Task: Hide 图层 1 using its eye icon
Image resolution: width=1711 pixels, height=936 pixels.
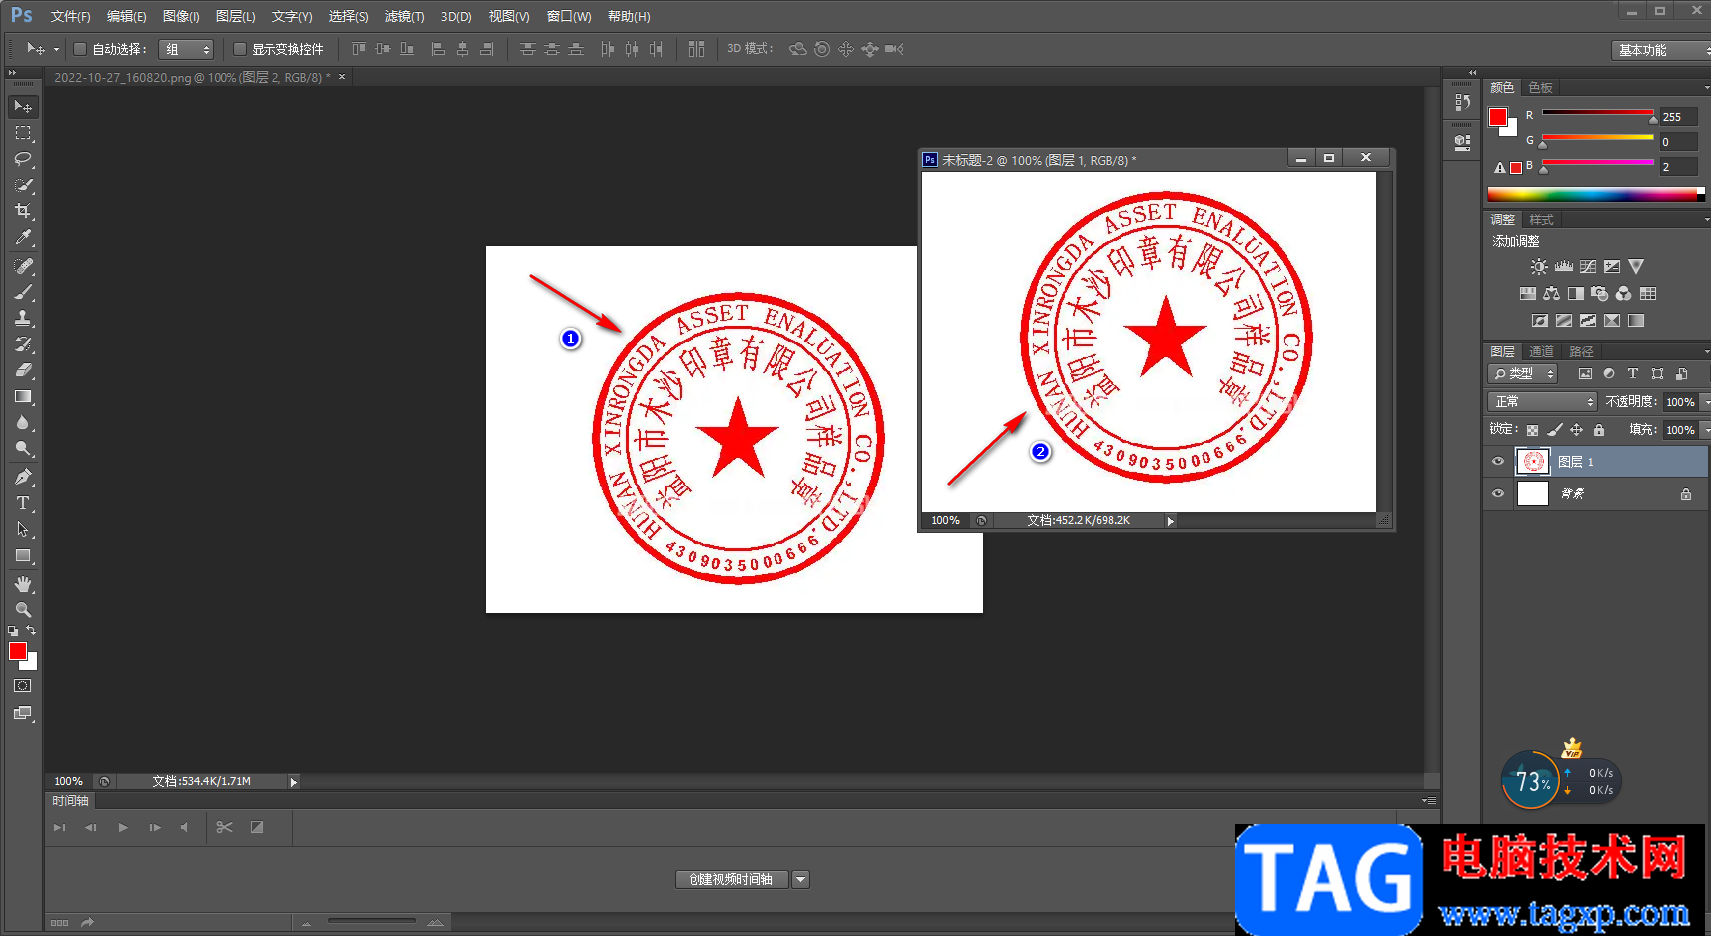Action: [x=1498, y=461]
